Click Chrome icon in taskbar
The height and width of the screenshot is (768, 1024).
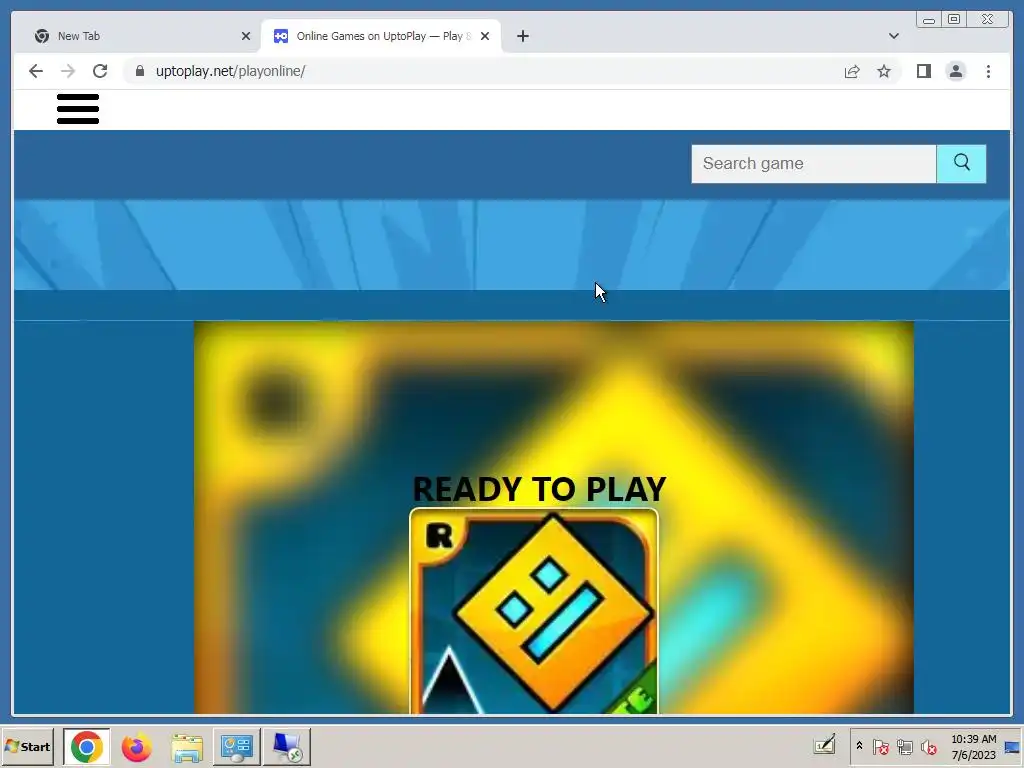[x=86, y=746]
